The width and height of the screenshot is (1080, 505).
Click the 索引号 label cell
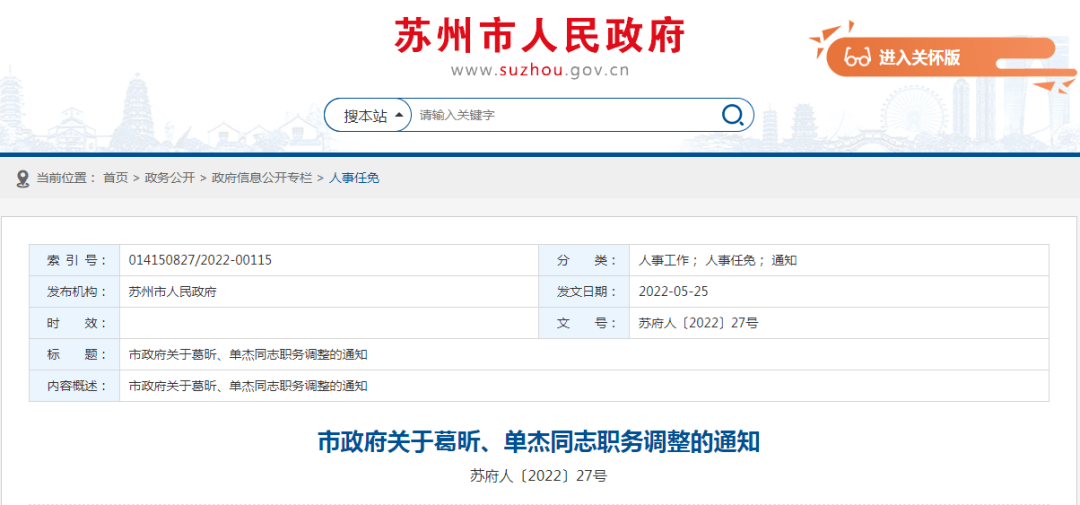74,260
